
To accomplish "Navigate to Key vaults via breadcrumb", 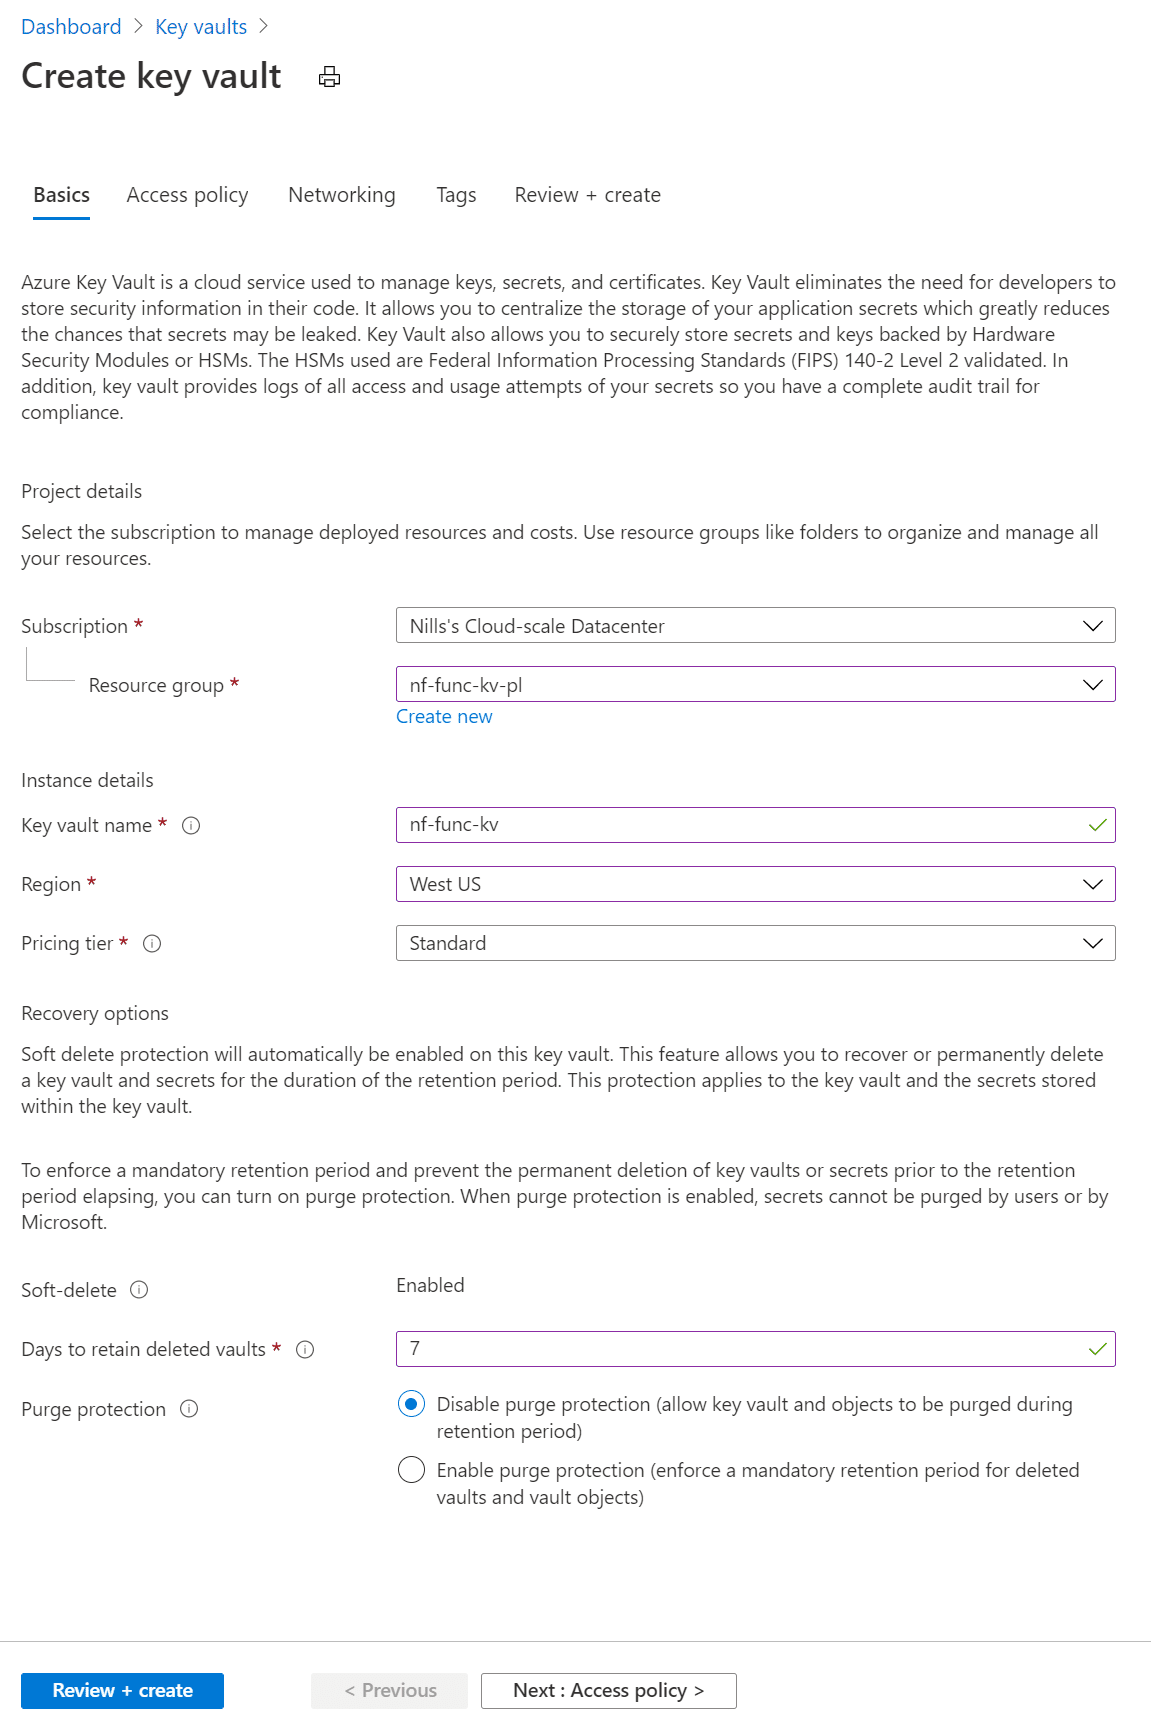I will (x=200, y=26).
